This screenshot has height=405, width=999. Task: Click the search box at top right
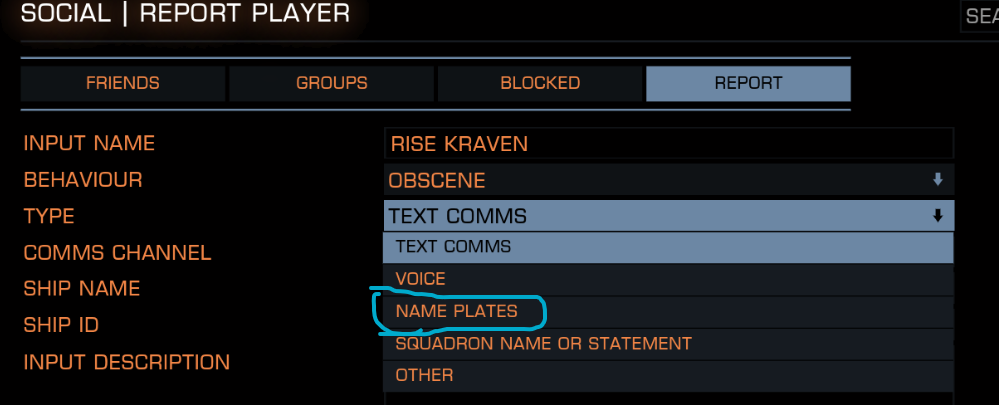click(979, 17)
